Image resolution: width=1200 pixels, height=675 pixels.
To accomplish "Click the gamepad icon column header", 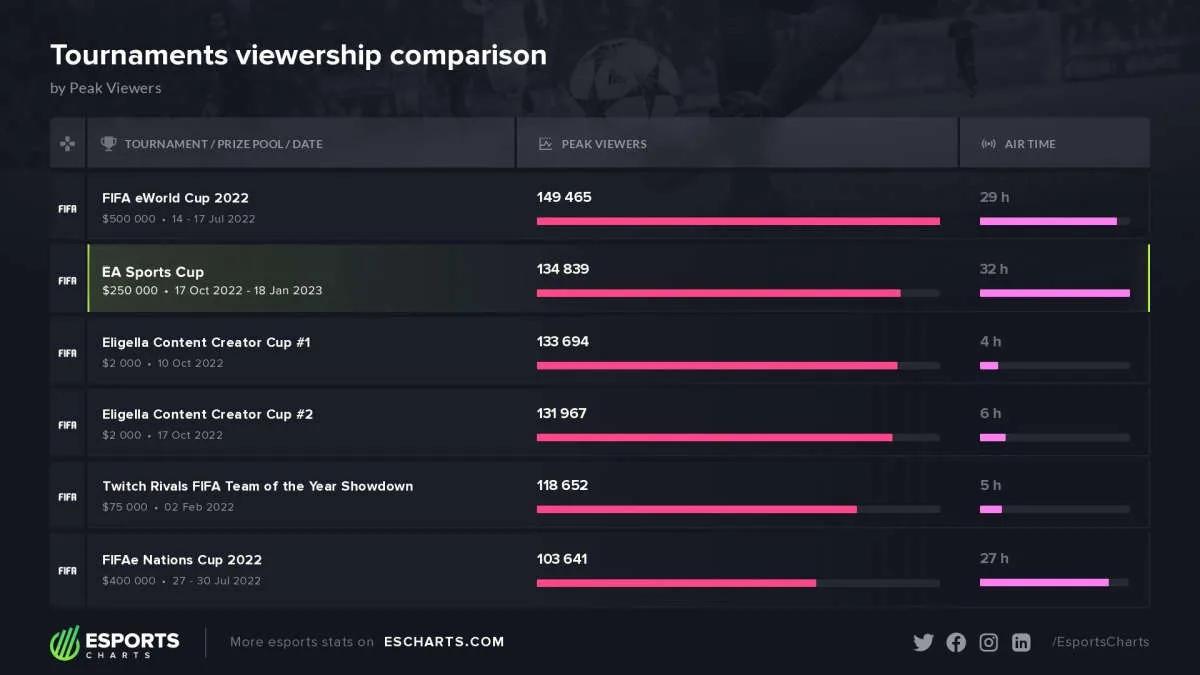I will point(68,143).
